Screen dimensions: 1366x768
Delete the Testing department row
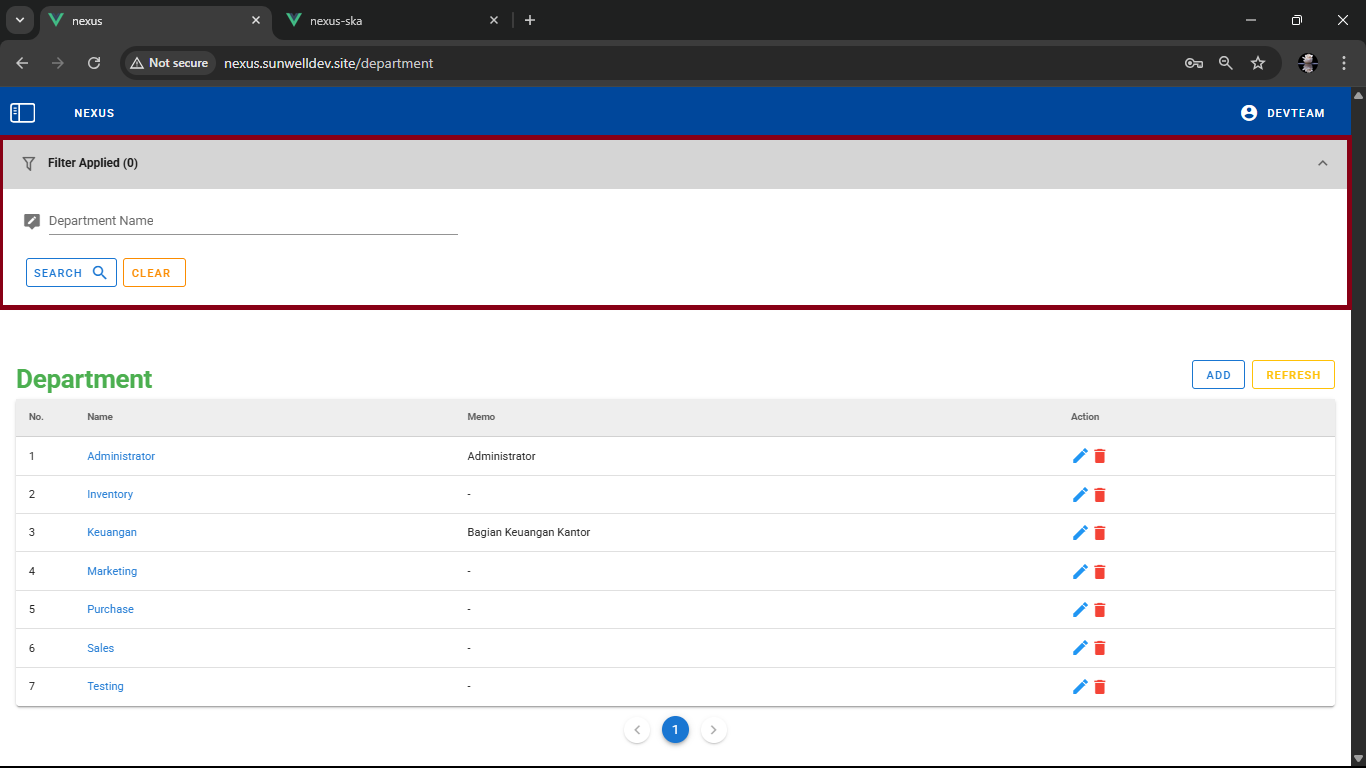coord(1100,687)
